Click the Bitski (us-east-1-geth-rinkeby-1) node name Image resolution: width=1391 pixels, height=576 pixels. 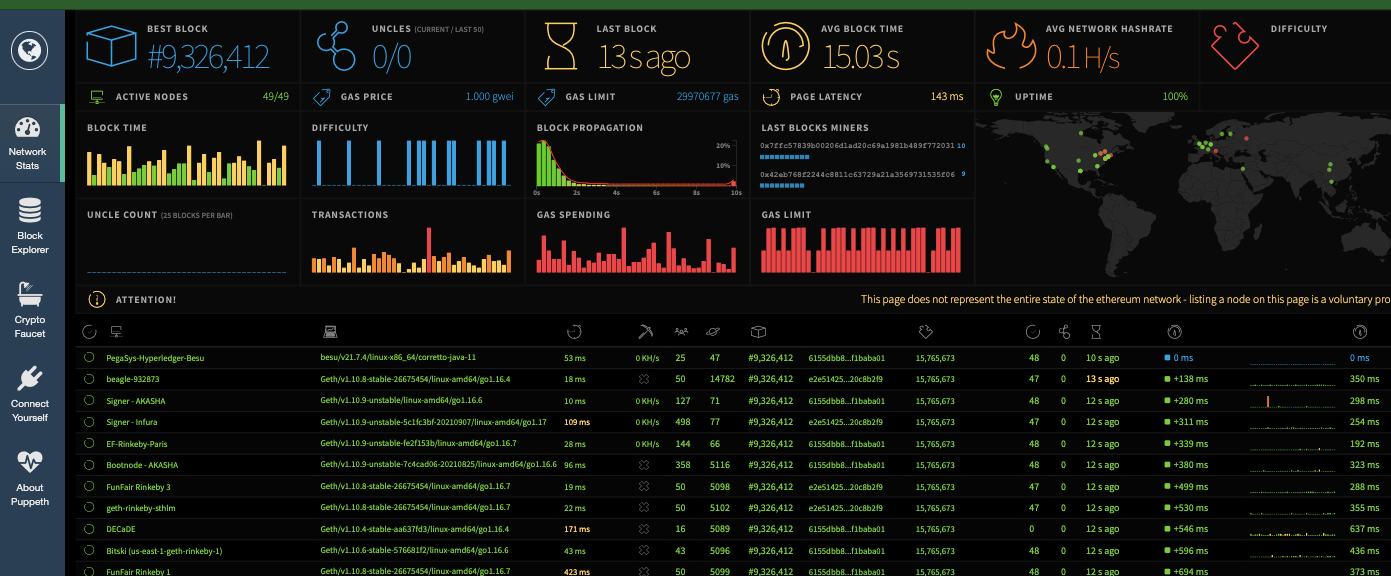coord(164,551)
